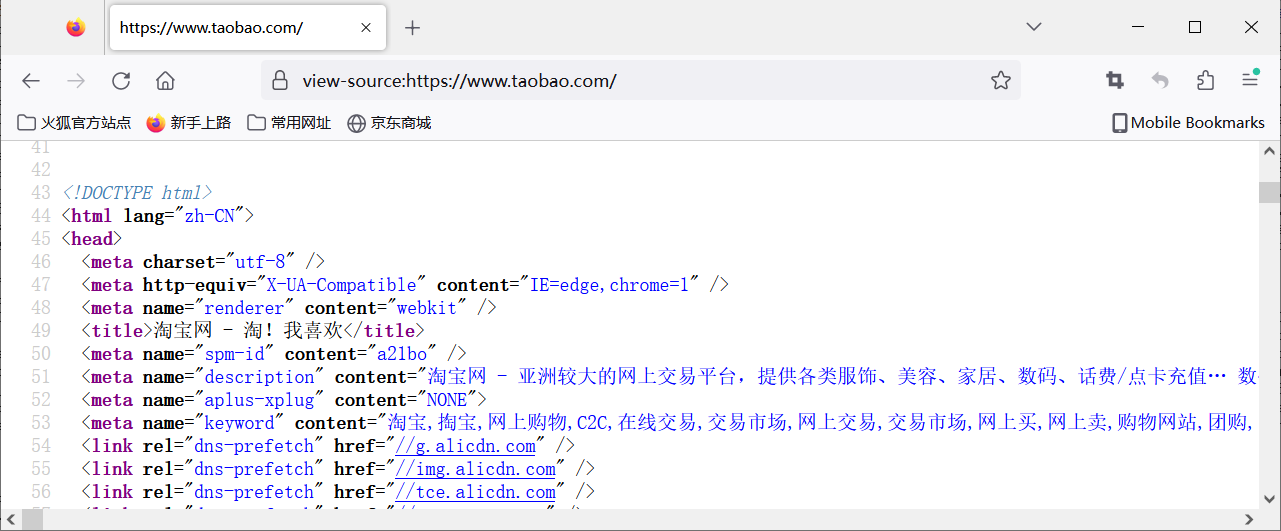Viewport: 1281px width, 531px height.
Task: Click the vertical scrollbar thumb
Action: (x=1269, y=192)
